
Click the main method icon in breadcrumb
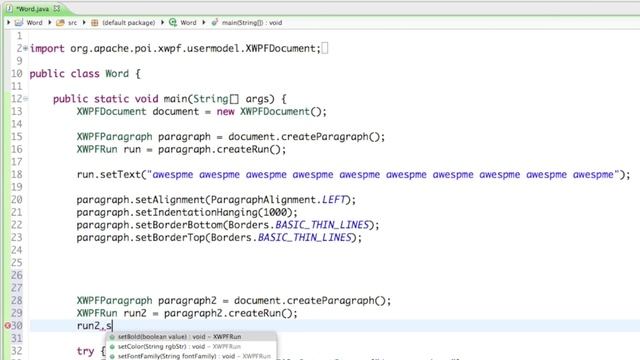215,23
